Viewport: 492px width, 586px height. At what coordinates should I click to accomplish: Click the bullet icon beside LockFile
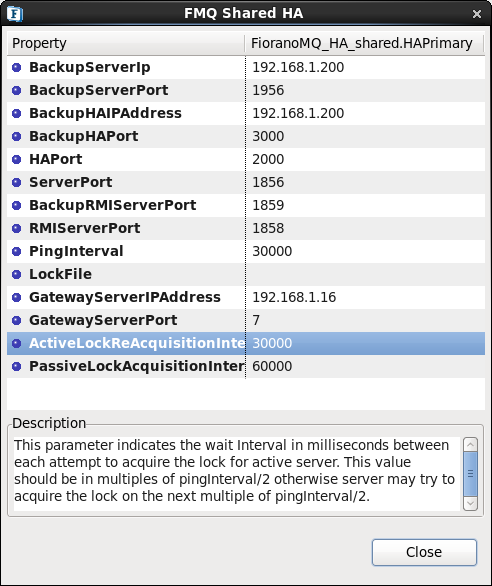[16, 274]
